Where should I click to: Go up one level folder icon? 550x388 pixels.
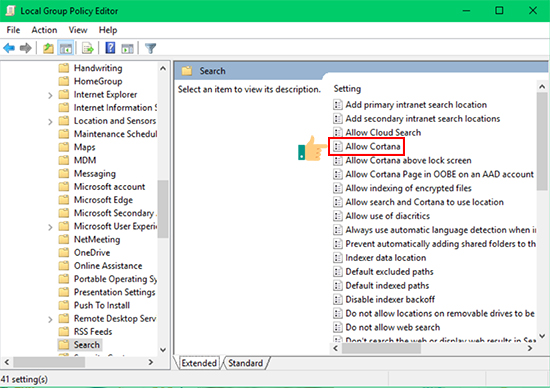point(48,48)
